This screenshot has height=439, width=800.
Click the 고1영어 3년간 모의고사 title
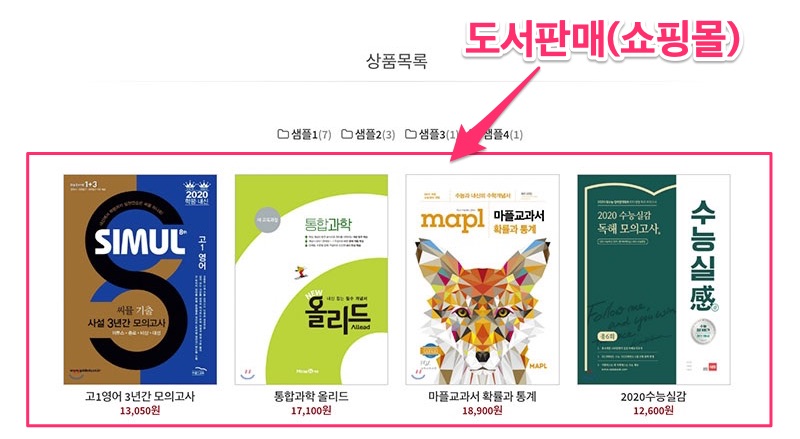pyautogui.click(x=140, y=396)
